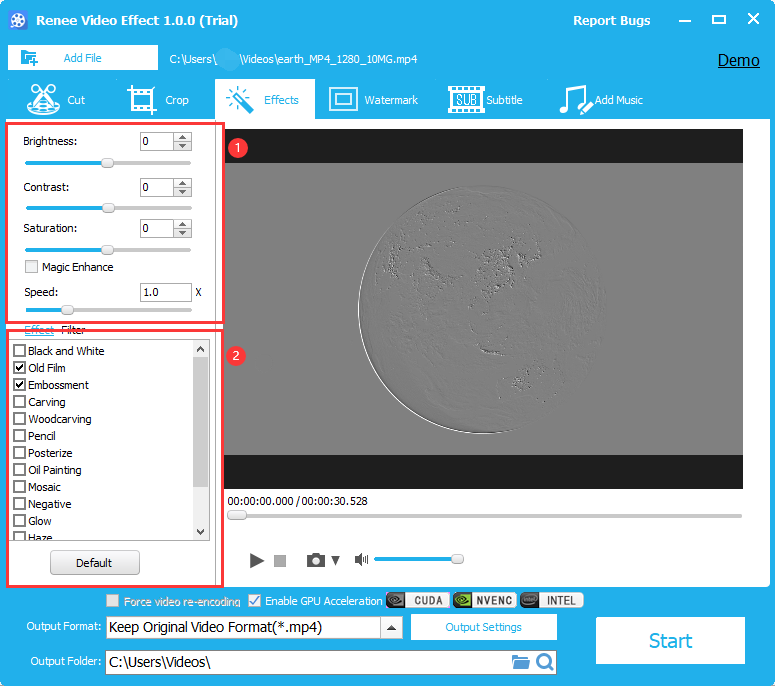This screenshot has width=775, height=686.
Task: Browse output folder with the folder icon
Action: point(520,662)
